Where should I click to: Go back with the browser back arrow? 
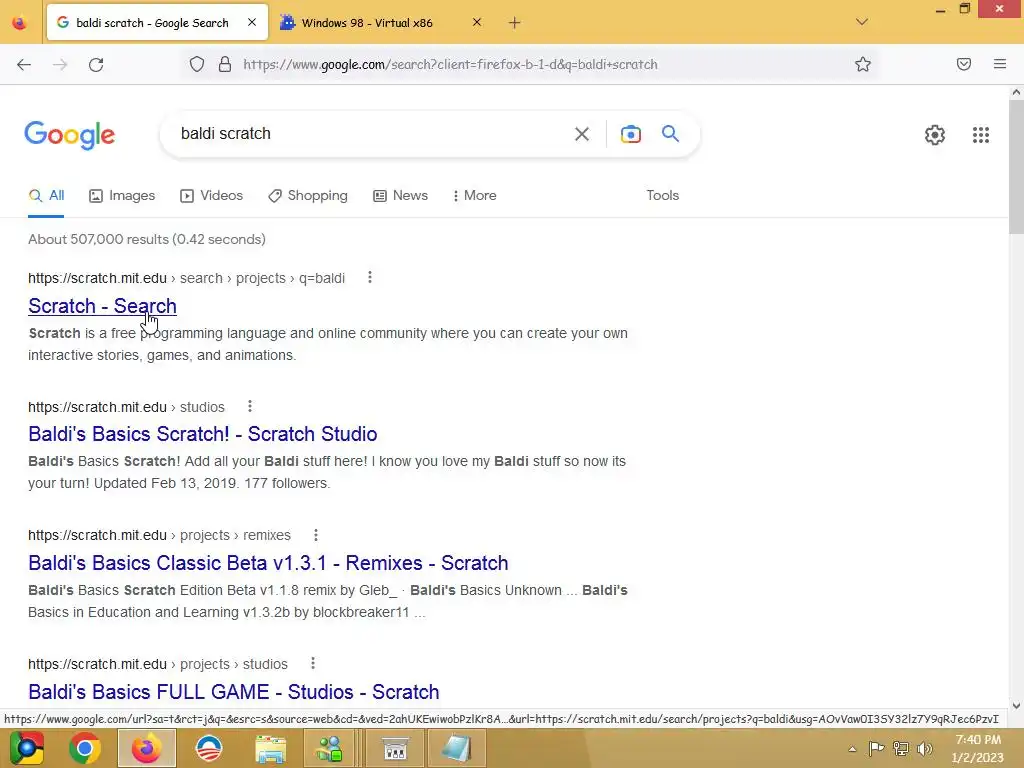coord(24,64)
